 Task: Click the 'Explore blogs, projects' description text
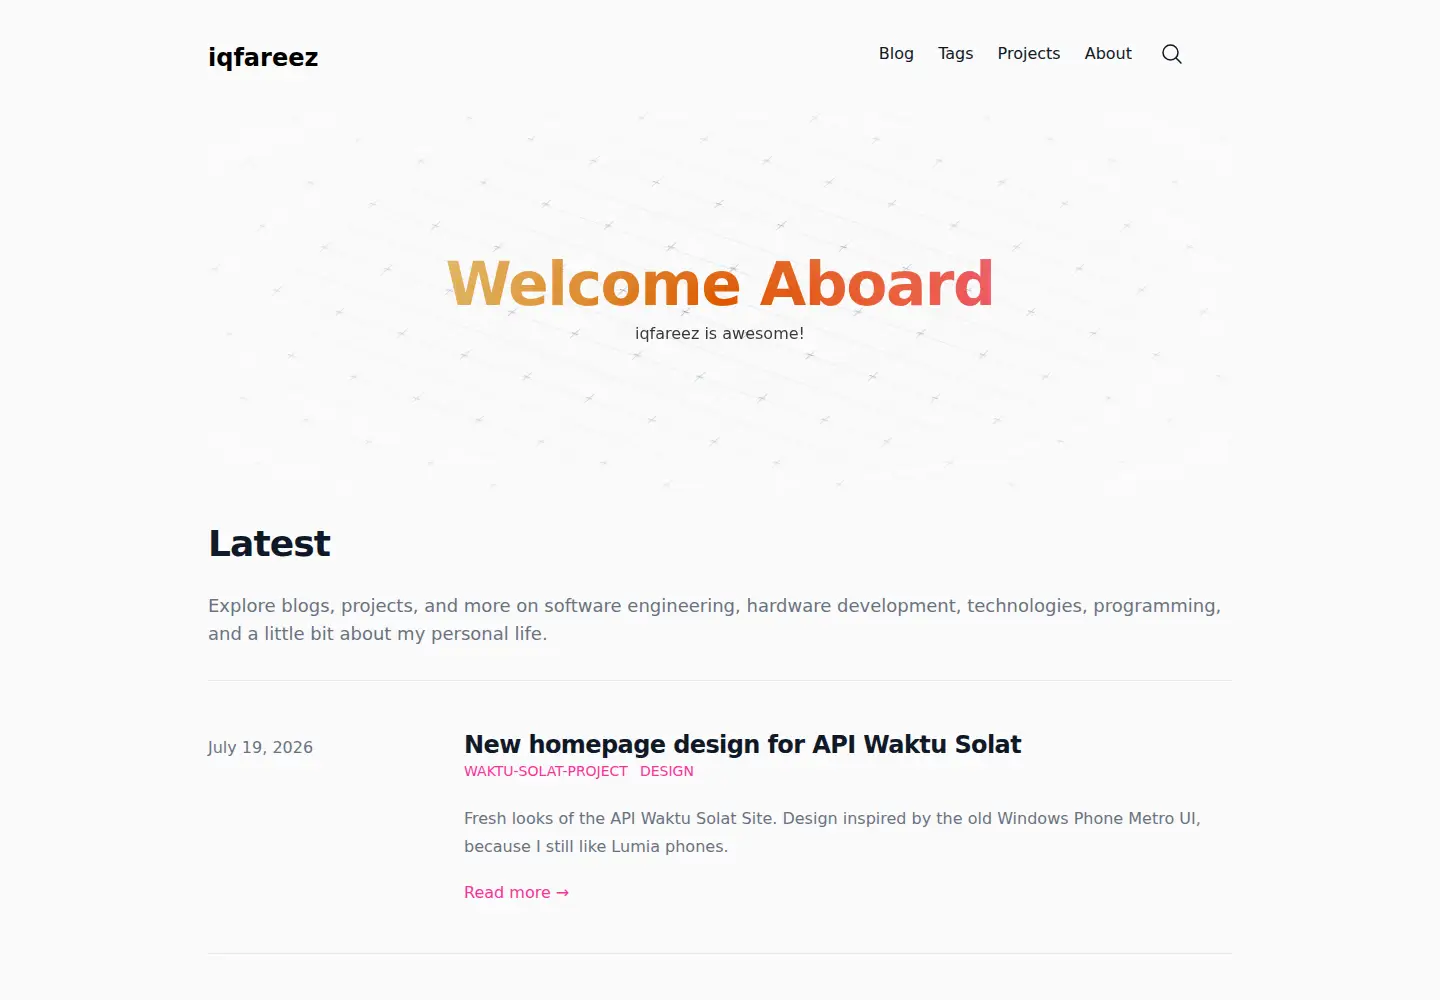pos(714,619)
